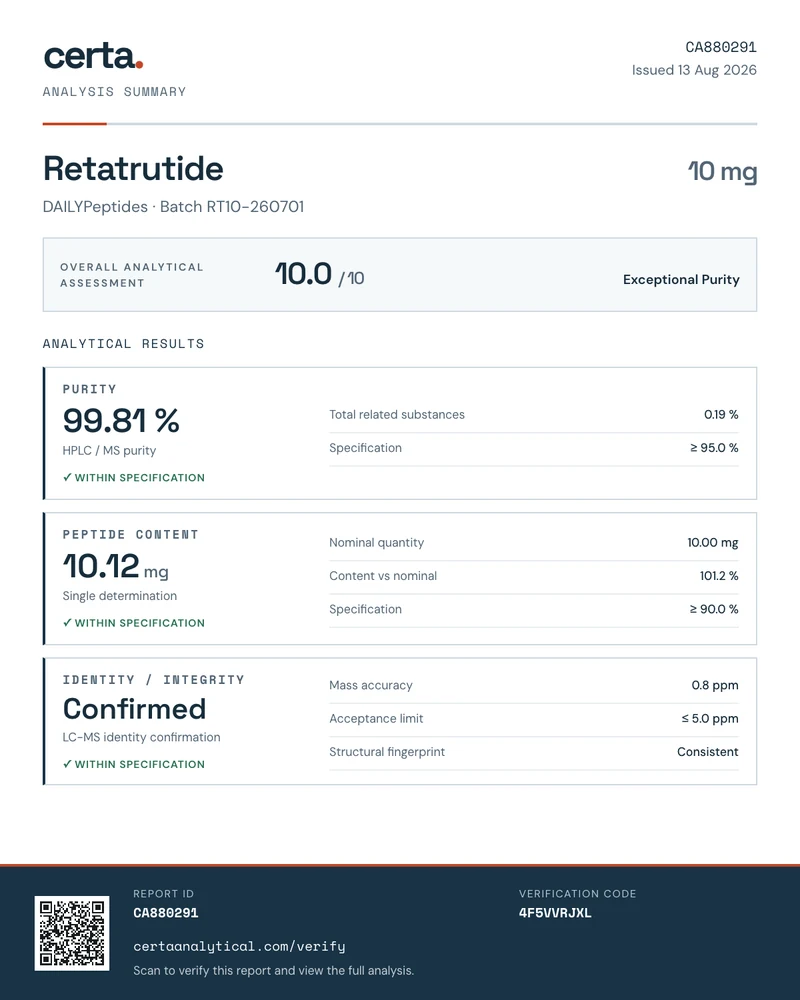The image size is (800, 1000).
Task: Click the 'Confirmed' identity result
Action: (134, 709)
